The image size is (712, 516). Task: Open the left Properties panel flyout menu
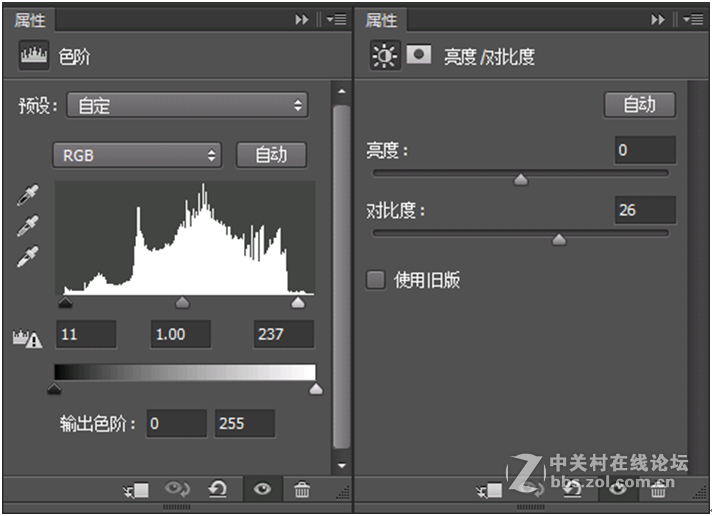tap(336, 20)
